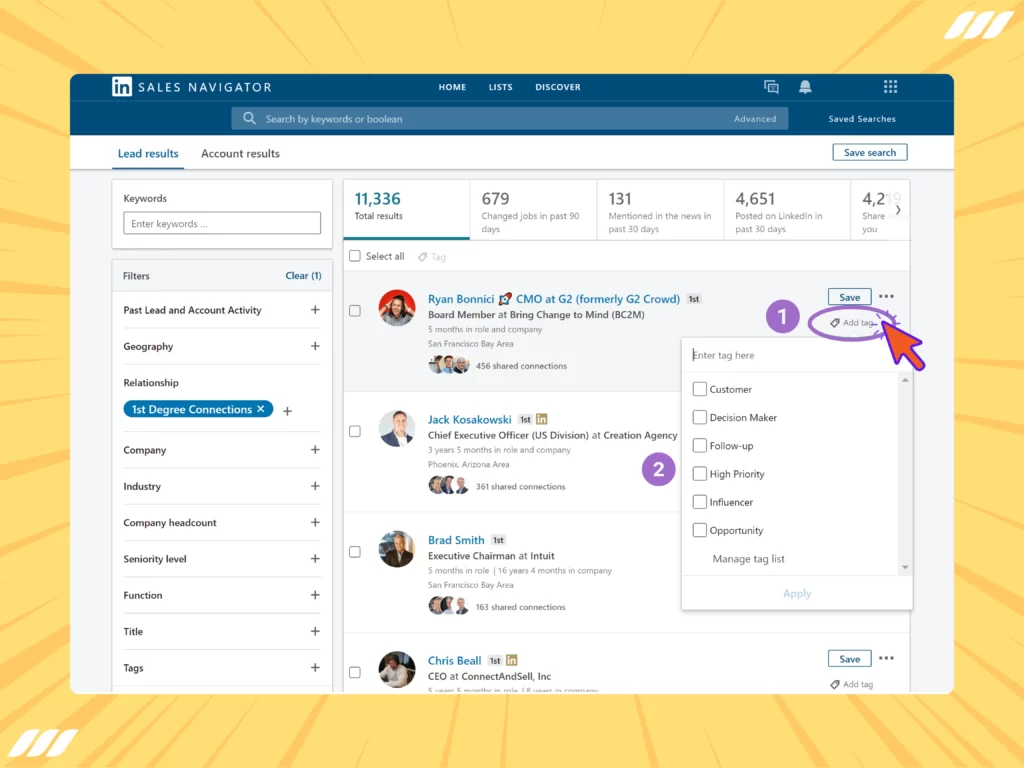
Task: Click Advanced search option
Action: point(755,119)
